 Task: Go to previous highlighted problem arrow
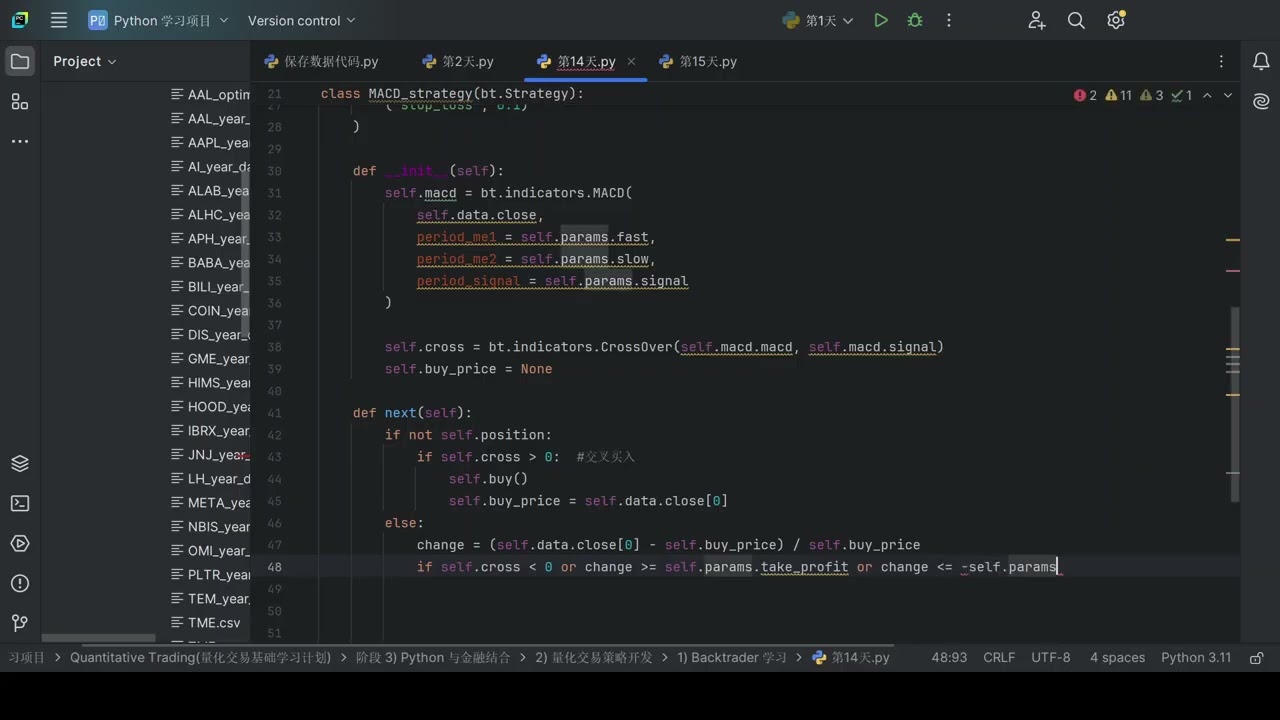(1207, 95)
